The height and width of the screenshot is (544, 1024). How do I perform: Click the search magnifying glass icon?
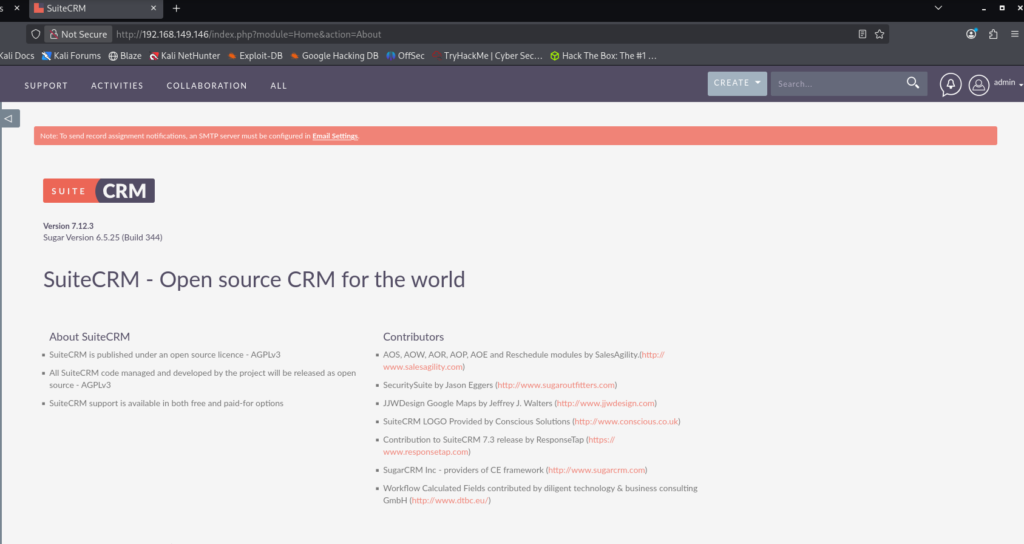point(912,83)
